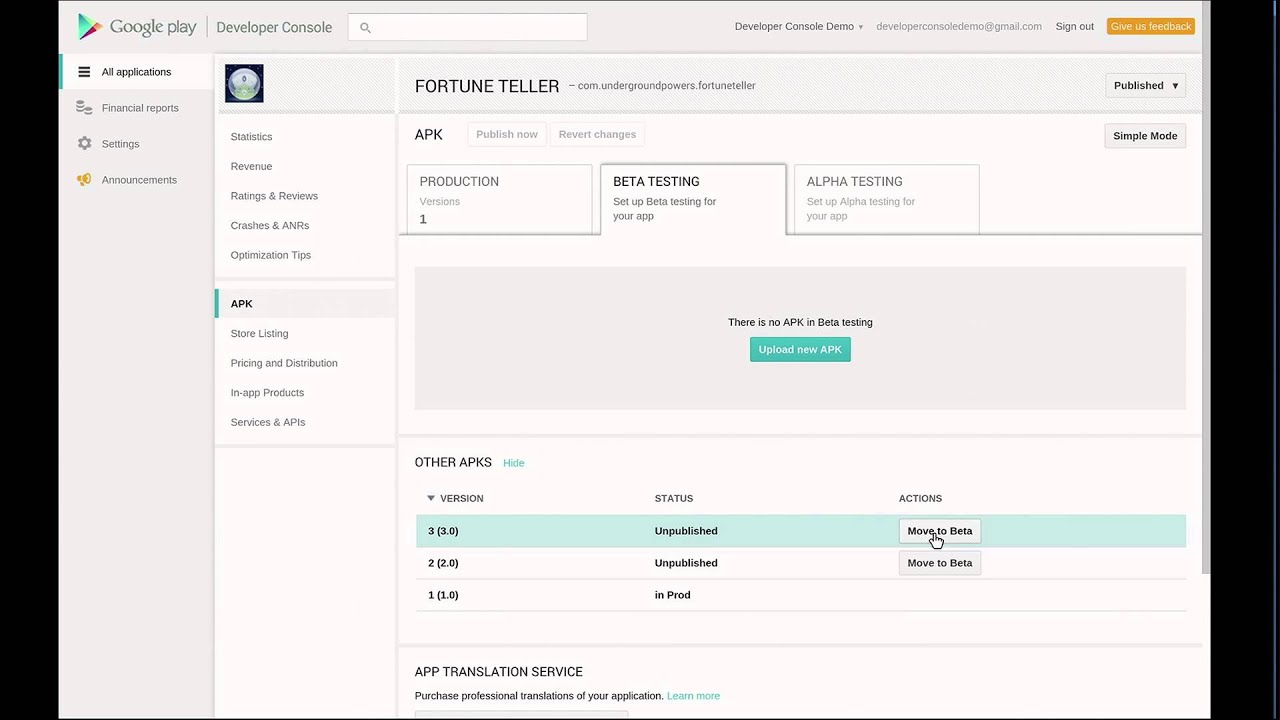This screenshot has width=1280, height=720.
Task: Select the Beta Testing tab
Action: (x=693, y=200)
